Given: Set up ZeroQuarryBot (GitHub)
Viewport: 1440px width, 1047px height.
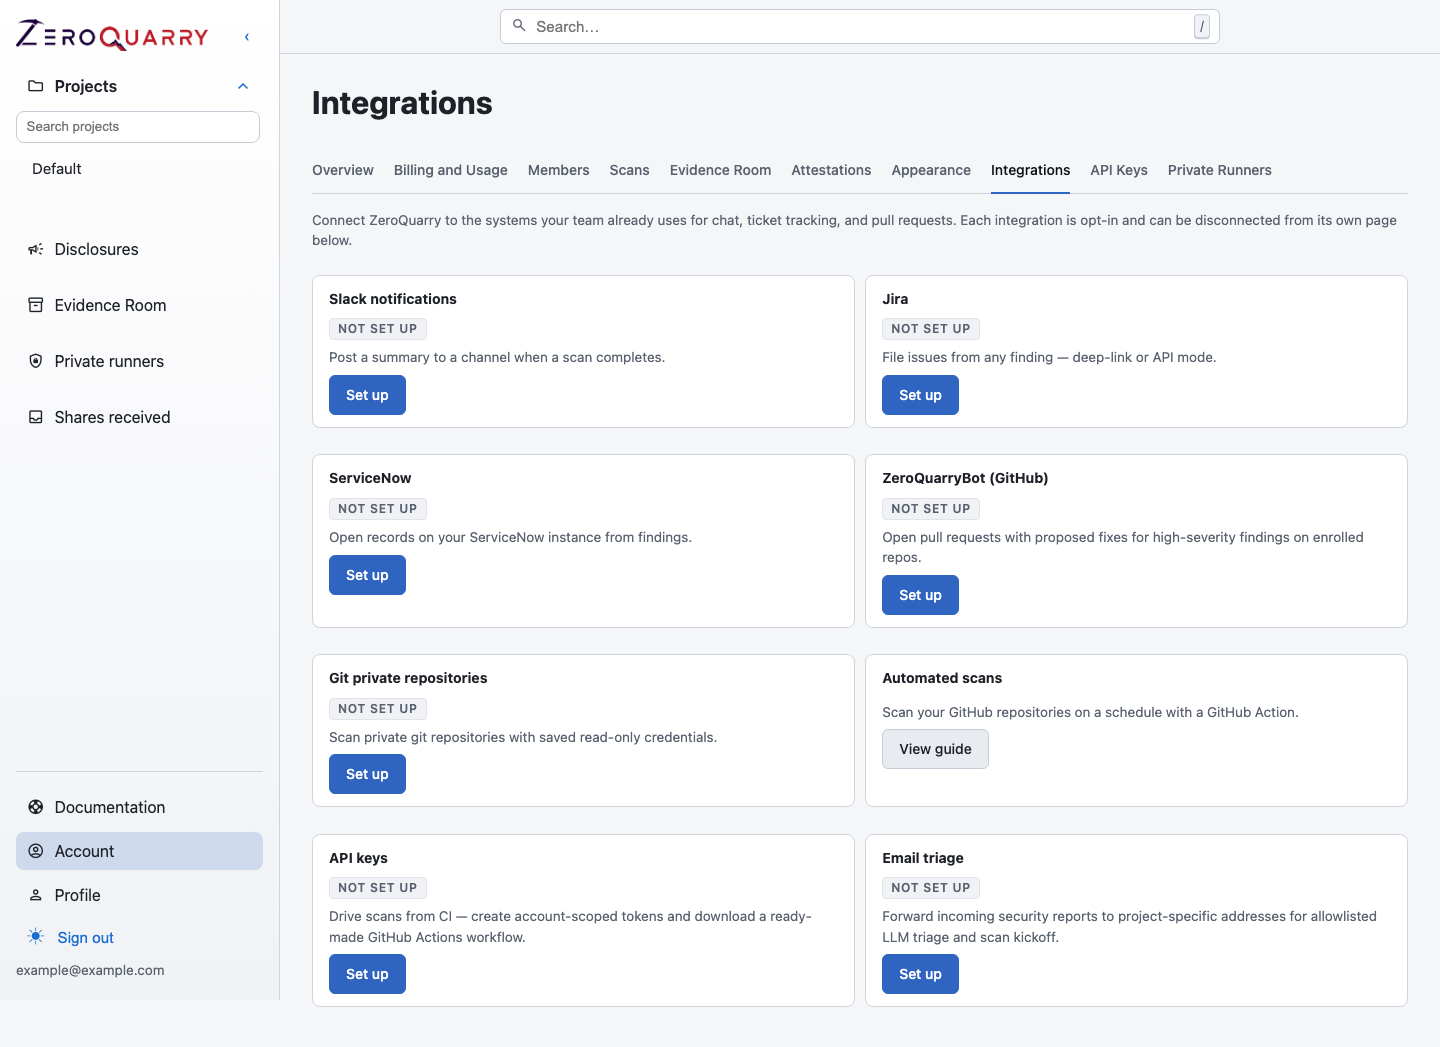Looking at the screenshot, I should pyautogui.click(x=920, y=595).
